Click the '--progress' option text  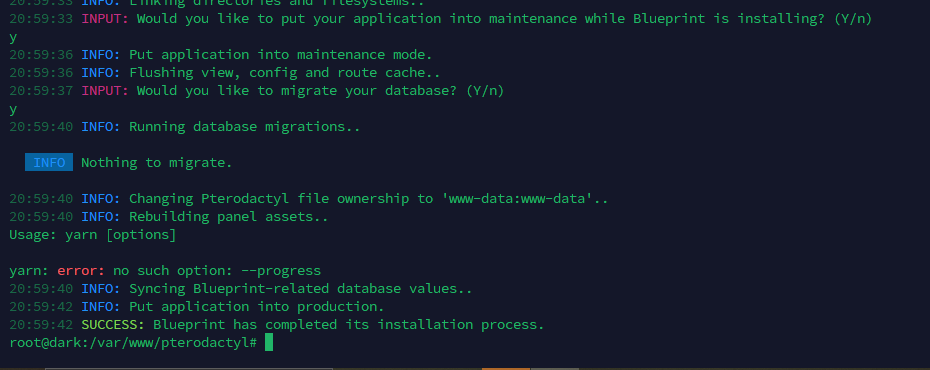281,271
